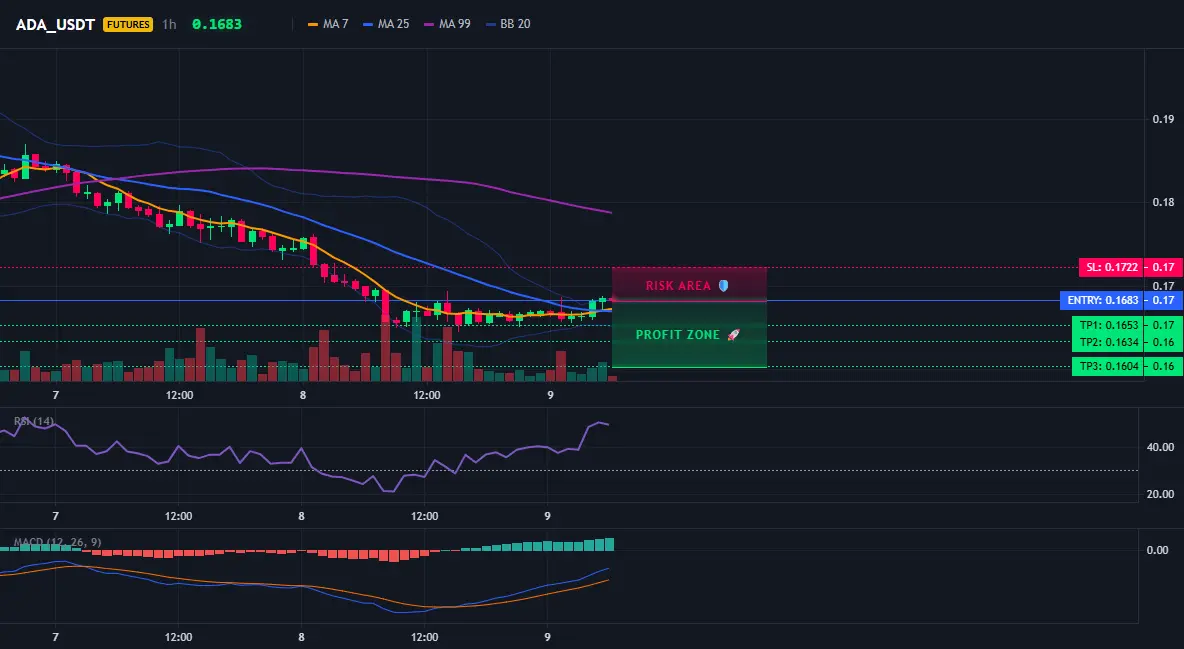Image resolution: width=1184 pixels, height=649 pixels.
Task: Click the TP1: 0.1653 price tag
Action: pyautogui.click(x=1108, y=326)
